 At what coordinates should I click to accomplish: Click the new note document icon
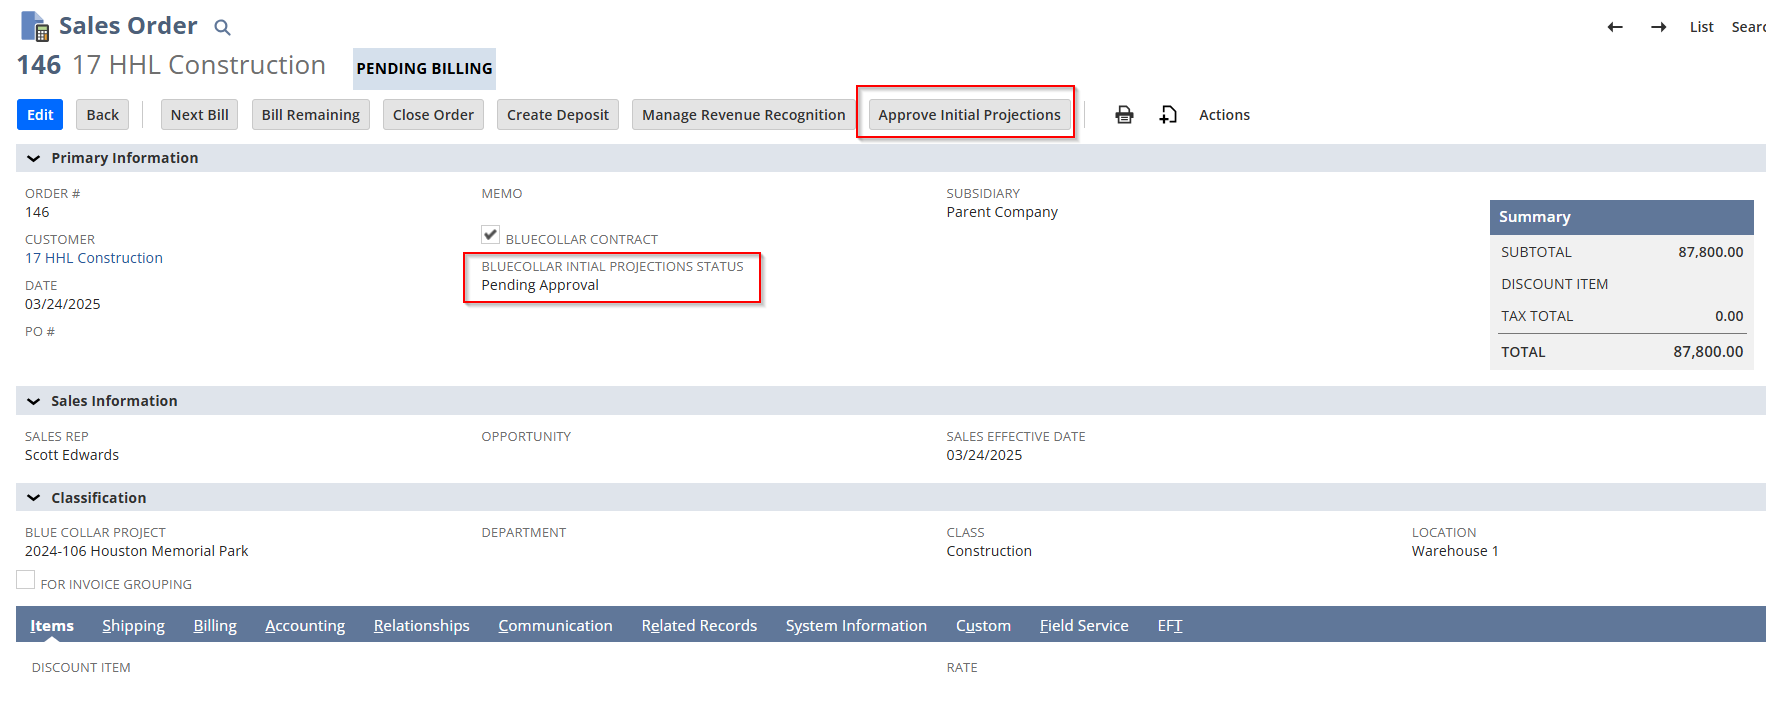coord(1168,115)
